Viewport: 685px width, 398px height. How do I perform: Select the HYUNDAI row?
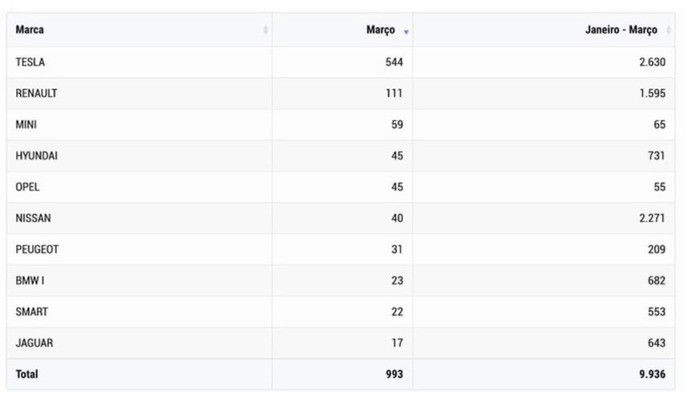click(341, 156)
